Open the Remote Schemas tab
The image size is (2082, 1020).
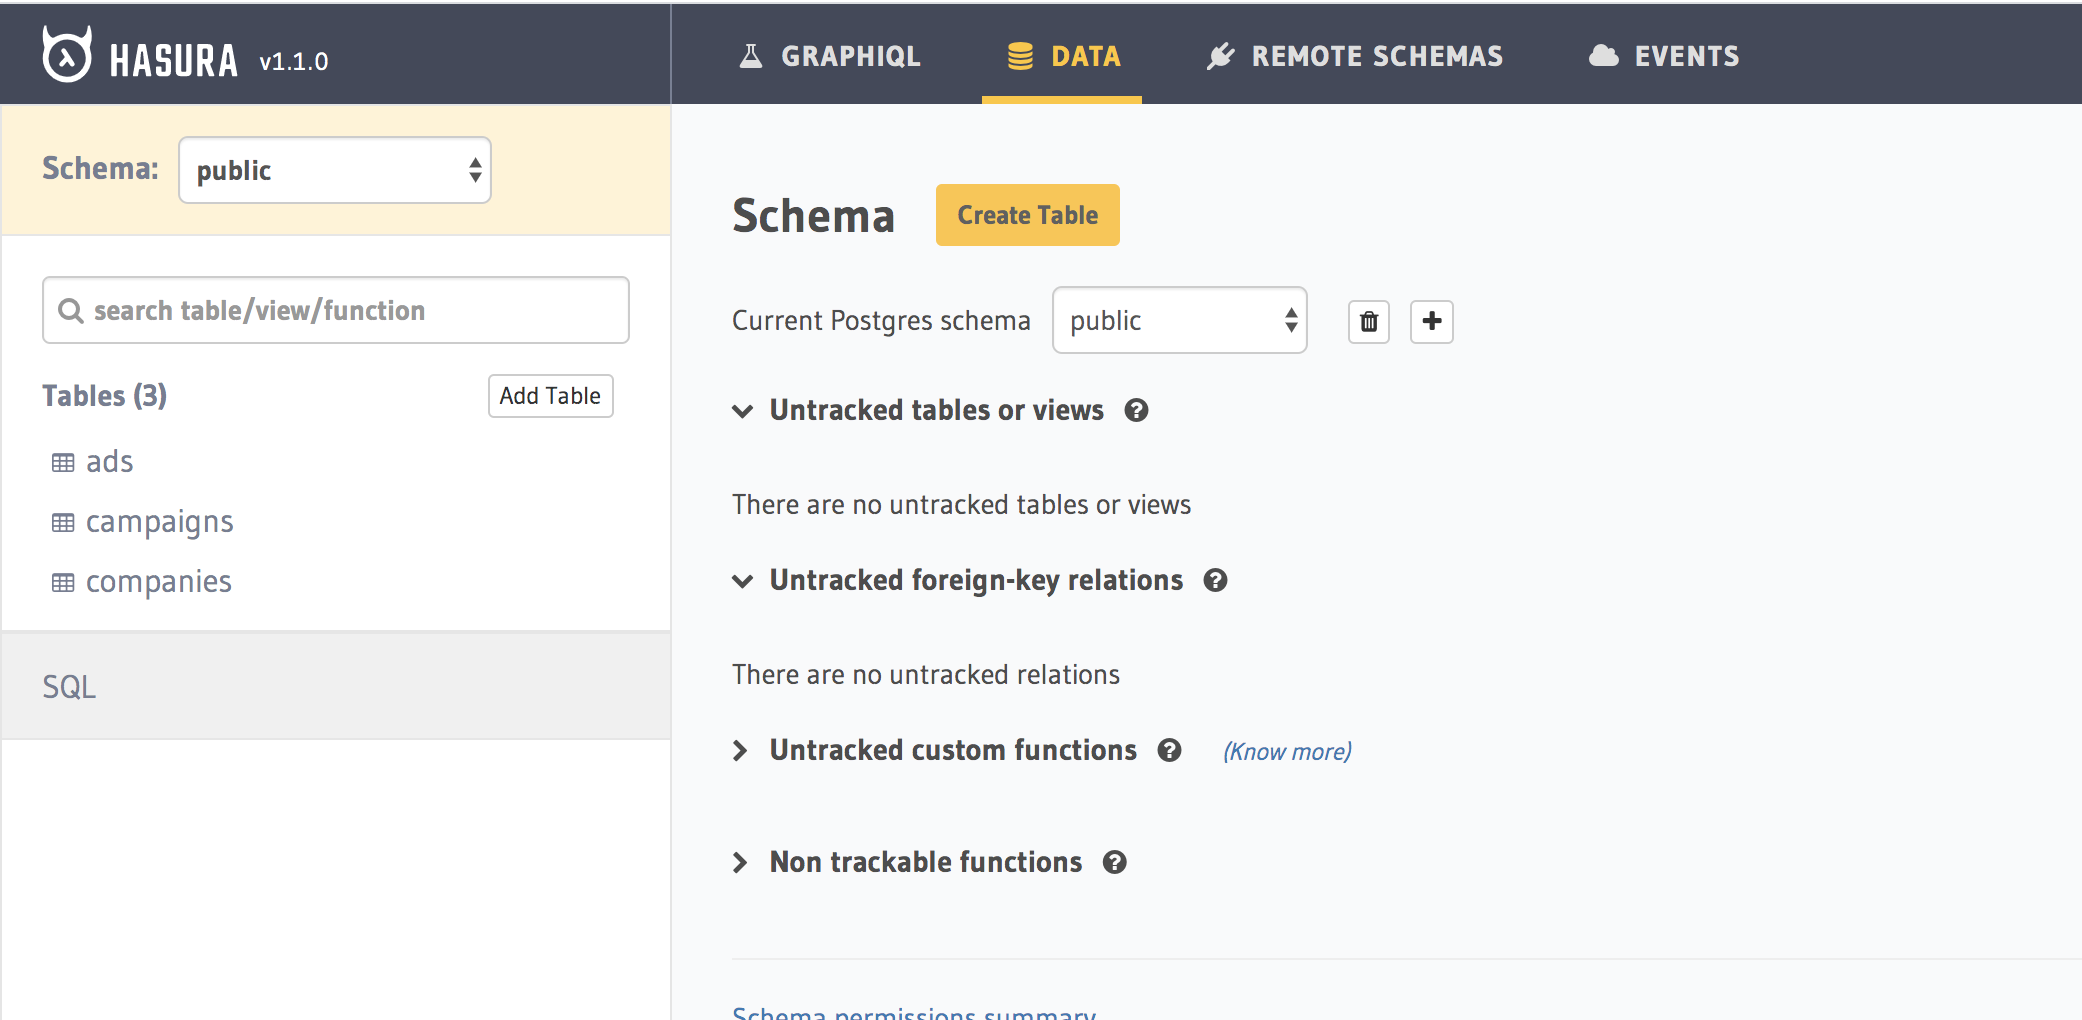click(x=1354, y=56)
